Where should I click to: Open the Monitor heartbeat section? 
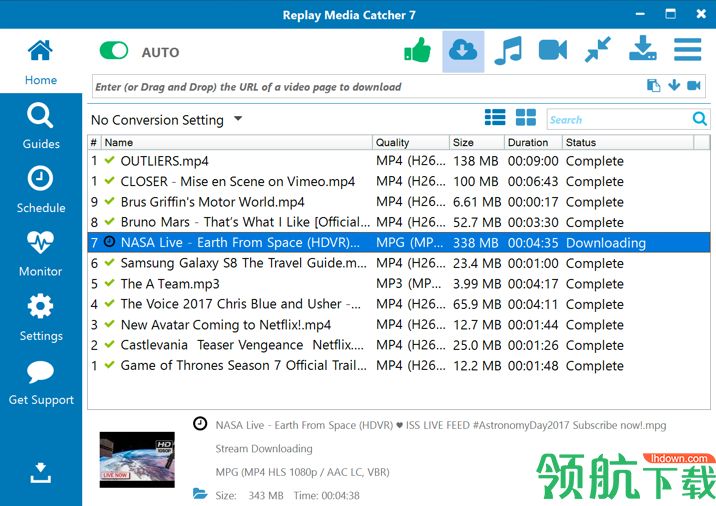coord(41,254)
